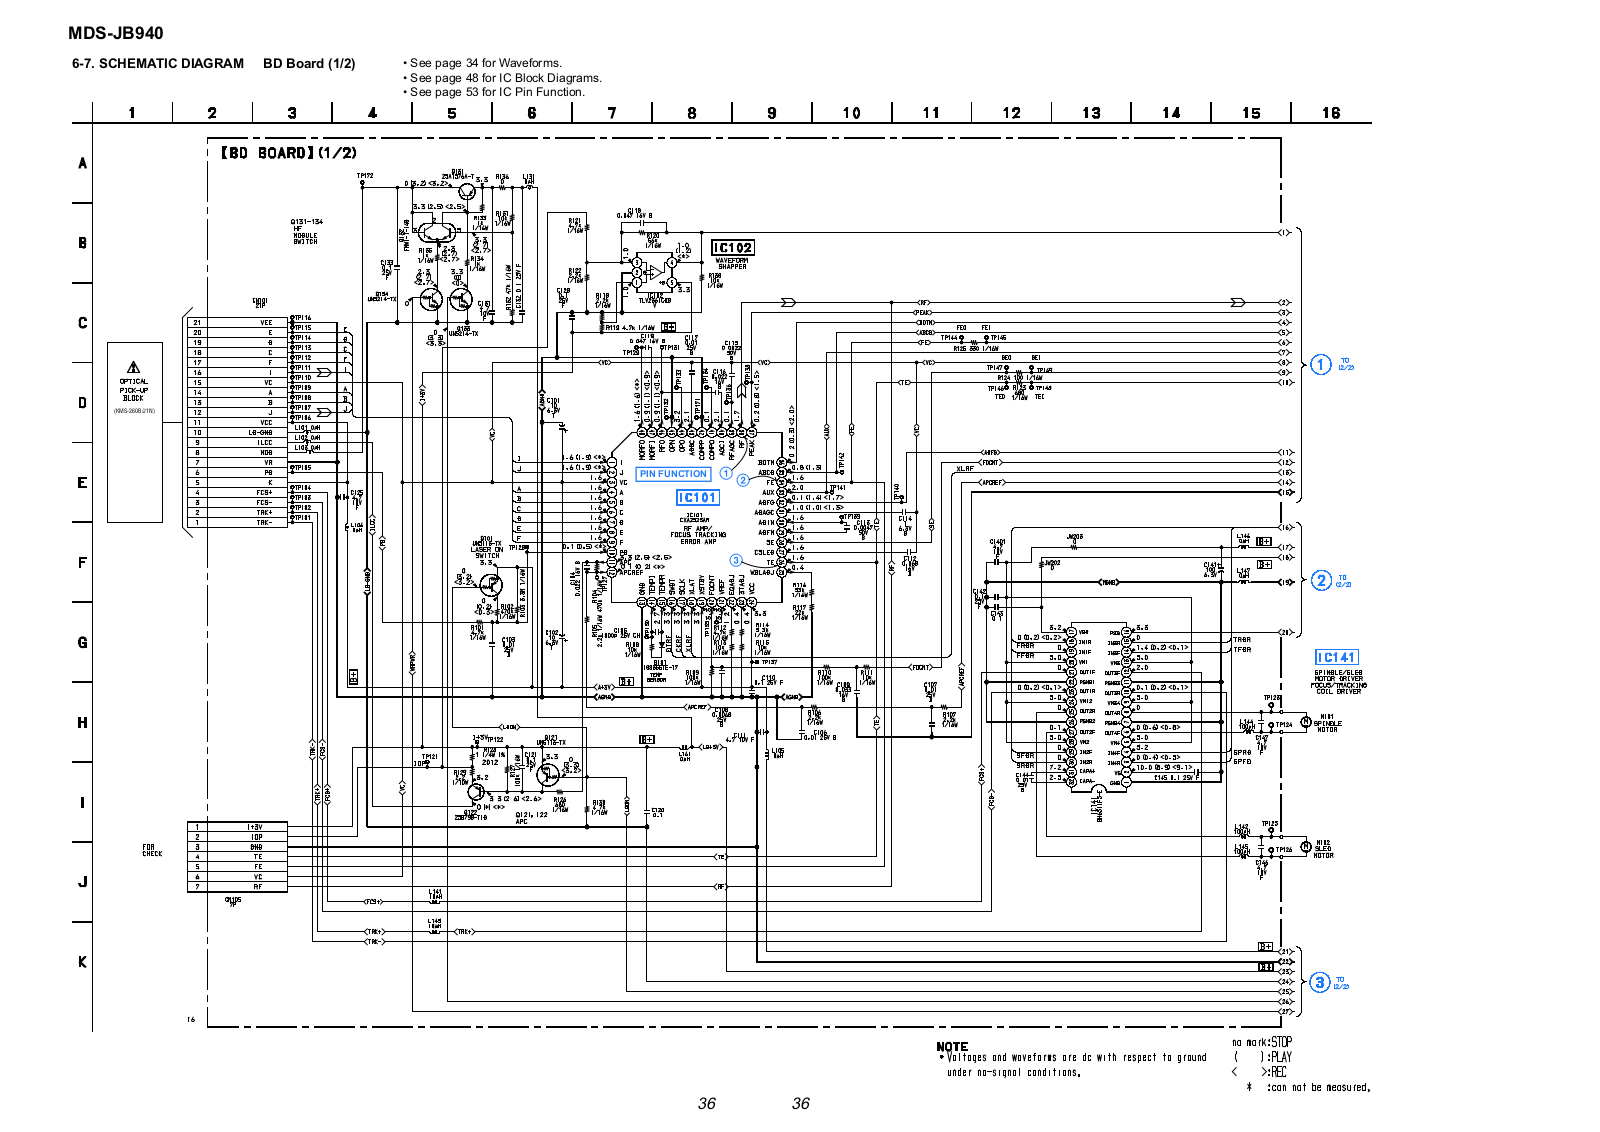The width and height of the screenshot is (1600, 1132).
Task: Select the '6-7. SCHEMATIC DIAGRAM' heading
Action: pos(158,63)
